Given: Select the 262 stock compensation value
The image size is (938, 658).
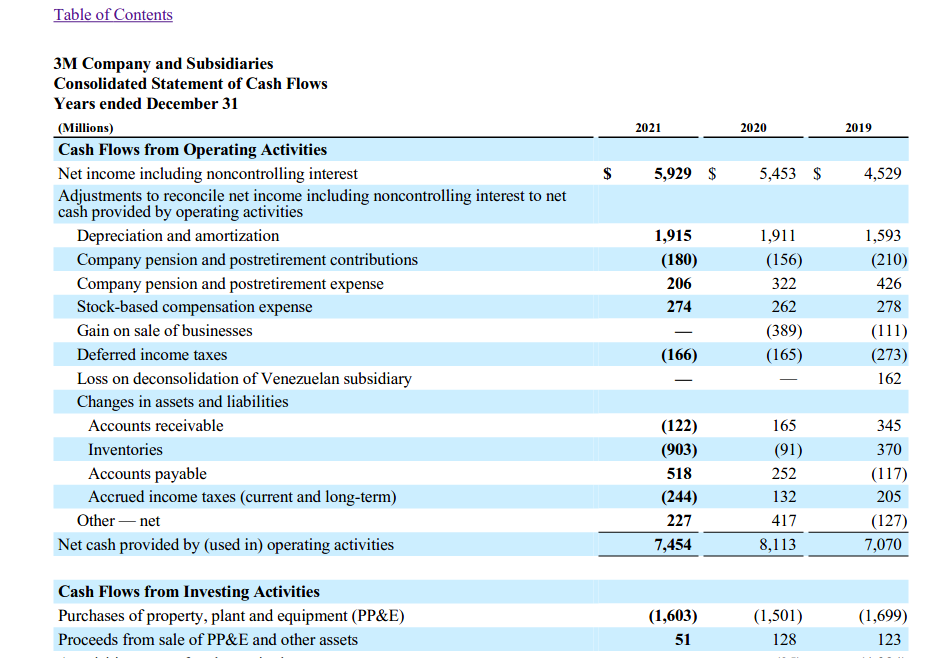Looking at the screenshot, I should click(784, 307).
